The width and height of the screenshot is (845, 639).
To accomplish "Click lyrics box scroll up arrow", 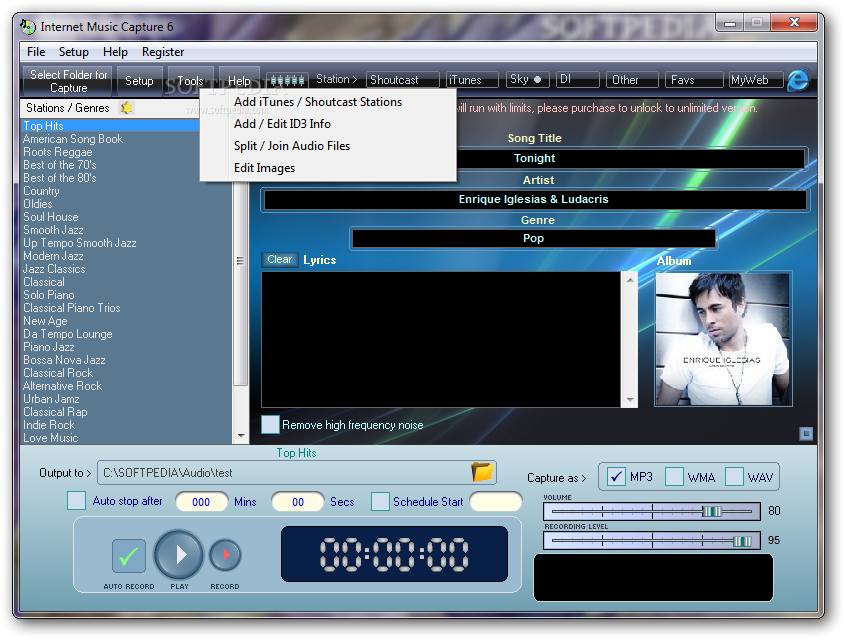I will click(629, 279).
